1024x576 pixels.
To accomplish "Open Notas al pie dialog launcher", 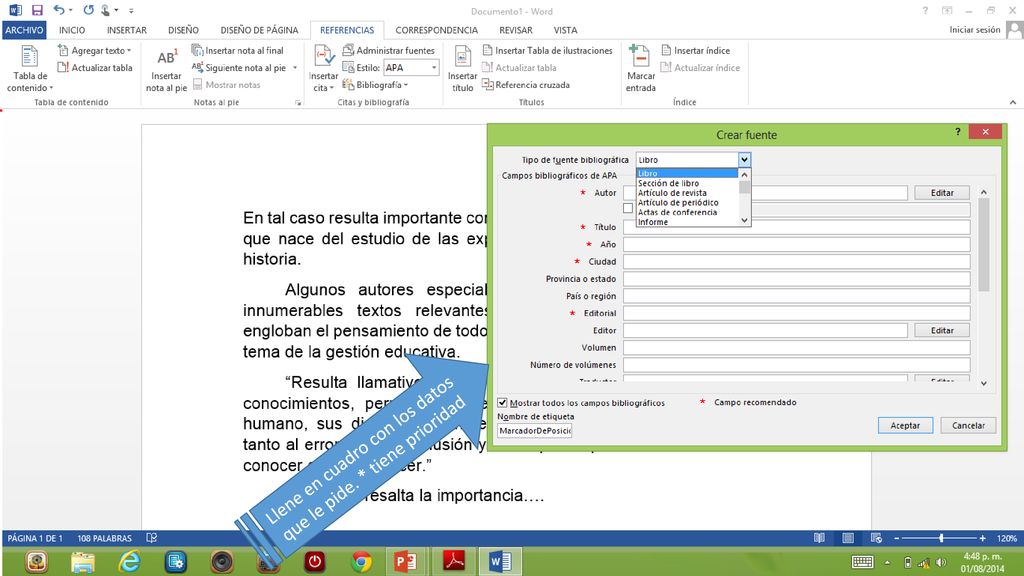I will pyautogui.click(x=298, y=103).
